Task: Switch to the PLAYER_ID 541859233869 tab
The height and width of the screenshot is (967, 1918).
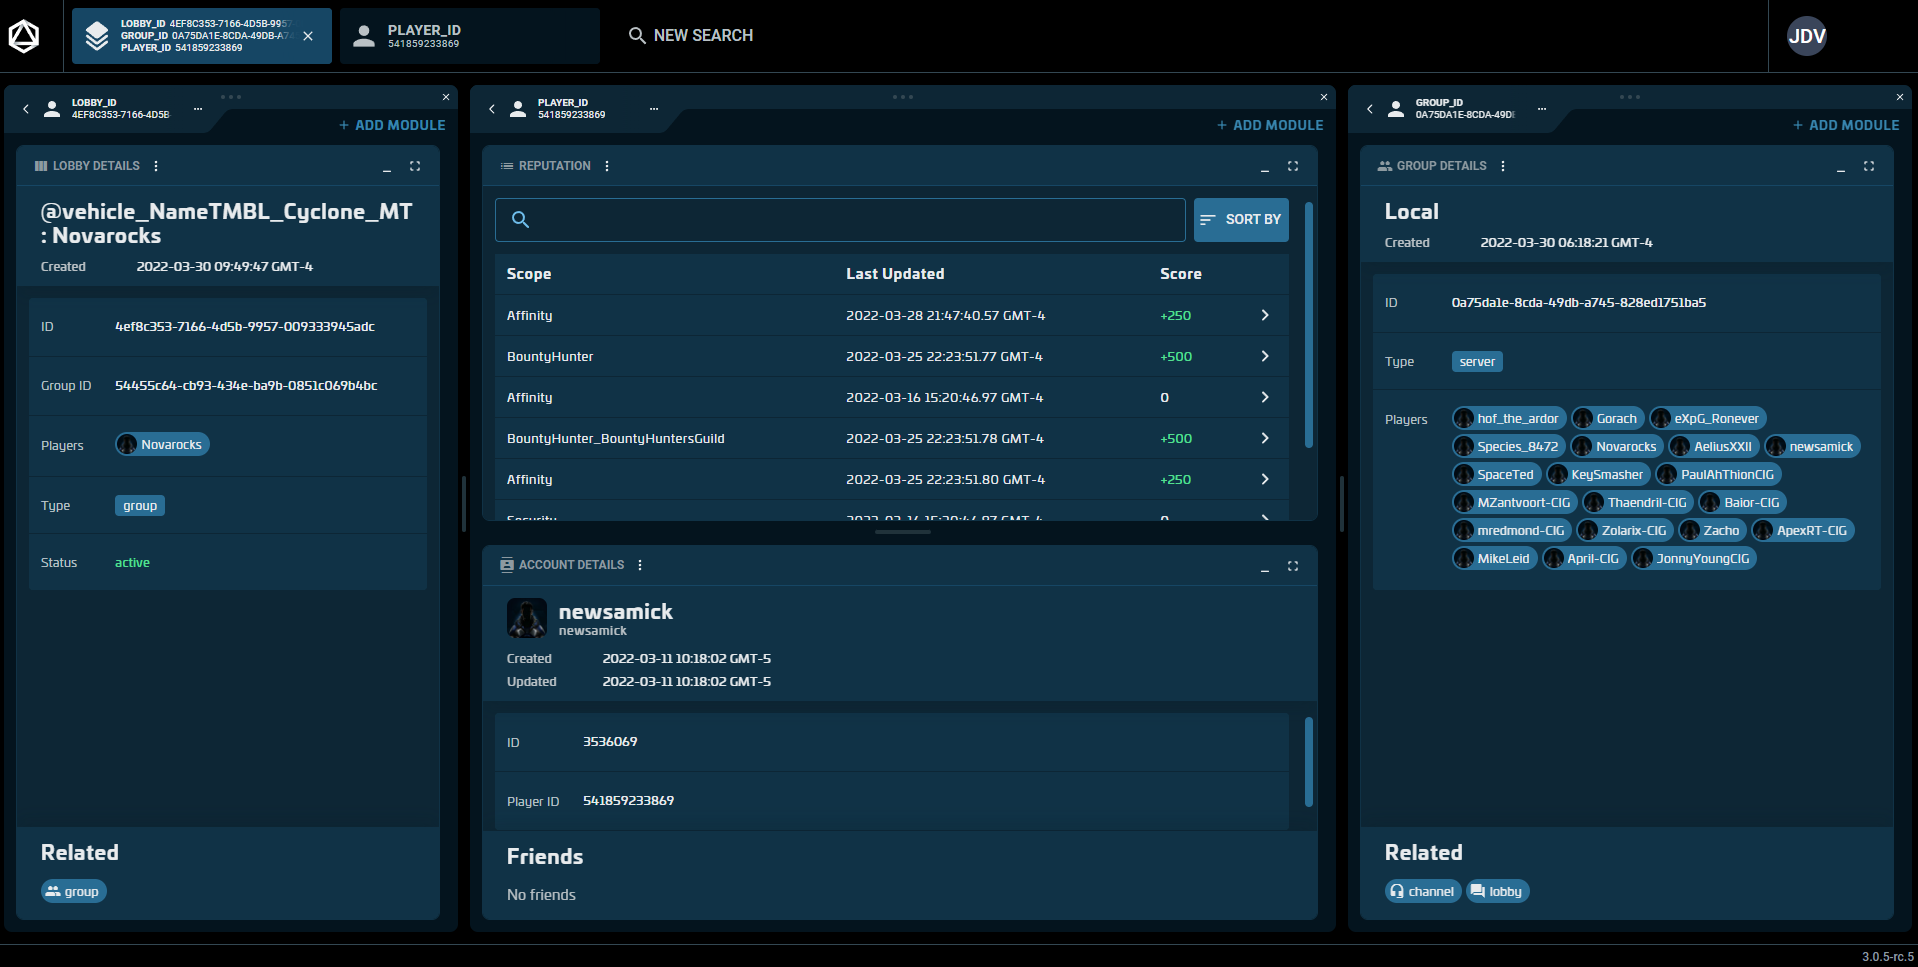Action: (x=468, y=36)
